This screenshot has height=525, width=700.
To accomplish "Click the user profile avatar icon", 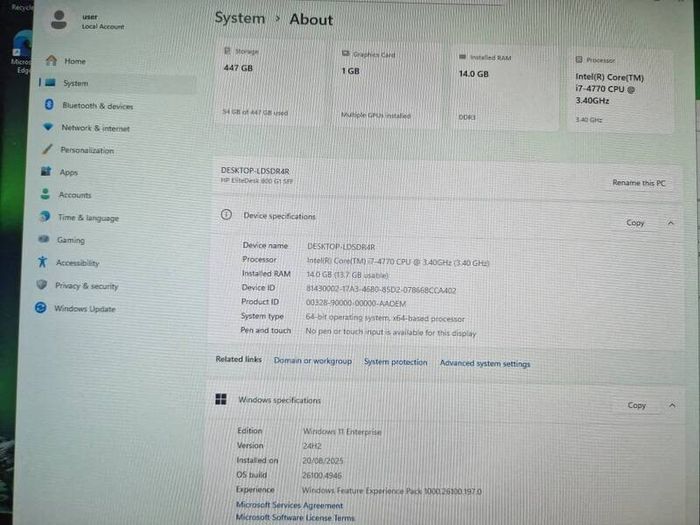I will 59,20.
